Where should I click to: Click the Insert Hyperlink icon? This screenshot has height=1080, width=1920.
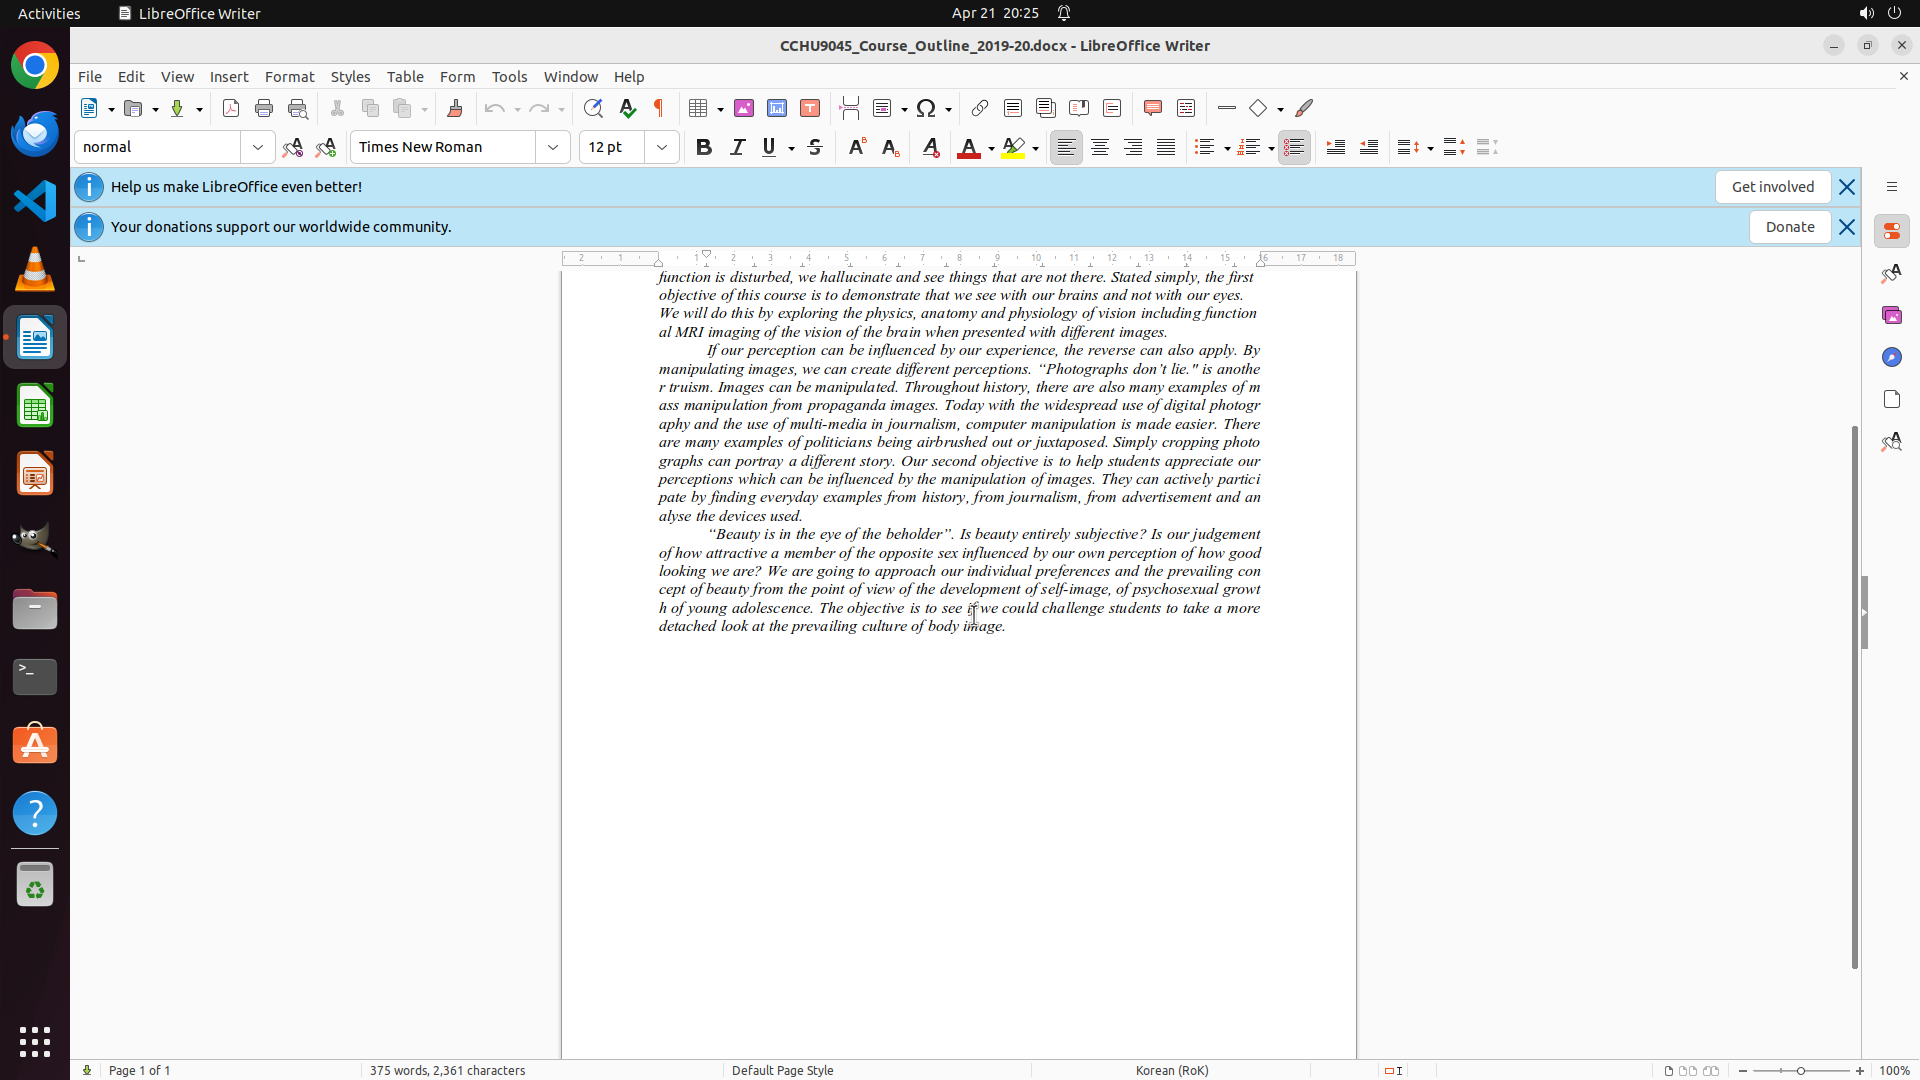click(980, 108)
